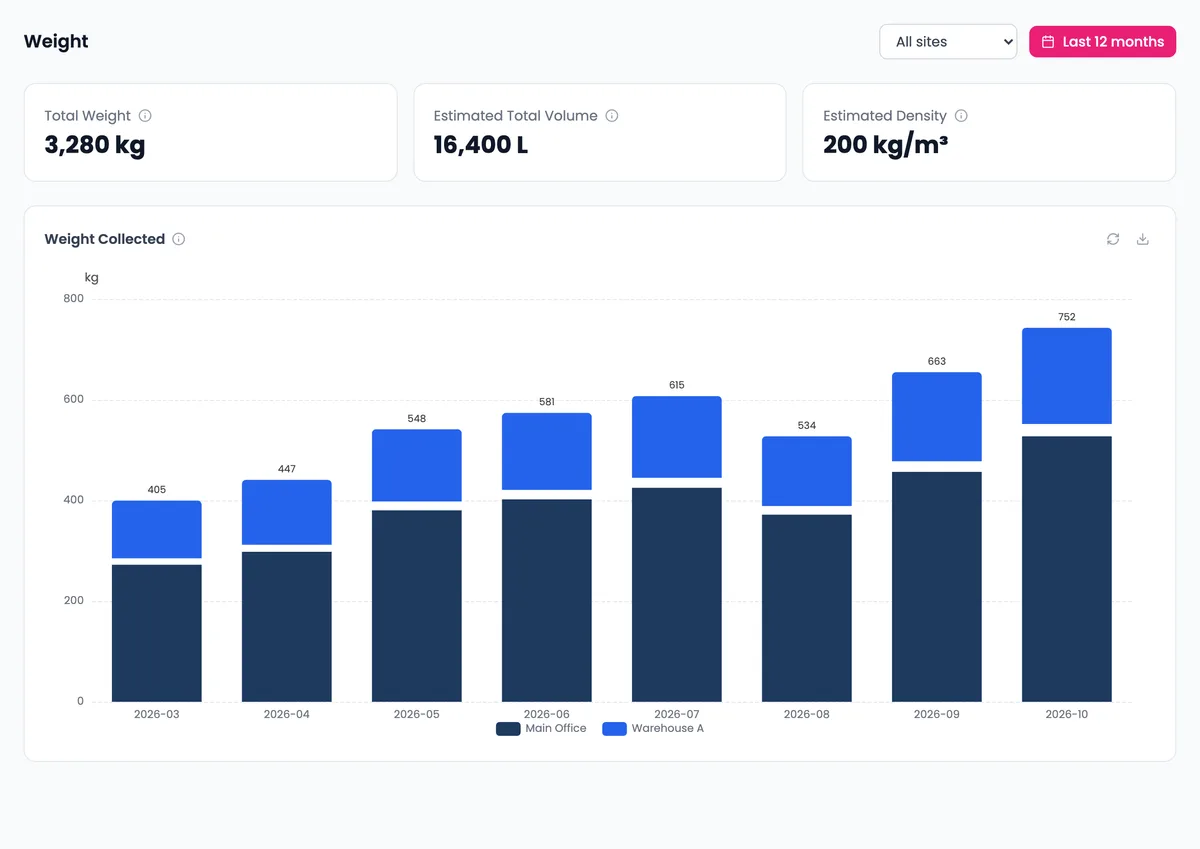Viewport: 1200px width, 849px height.
Task: Click the Main Office bar for 2026-06
Action: (547, 600)
